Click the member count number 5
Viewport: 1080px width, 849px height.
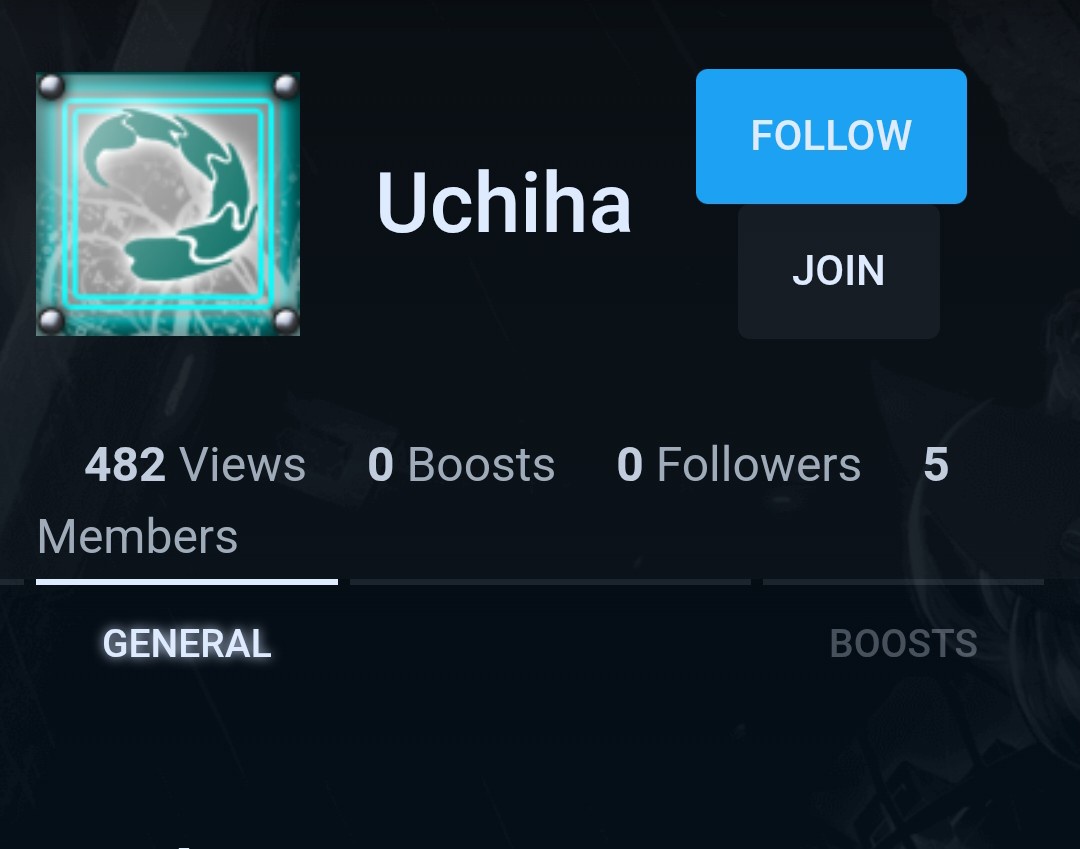[936, 465]
